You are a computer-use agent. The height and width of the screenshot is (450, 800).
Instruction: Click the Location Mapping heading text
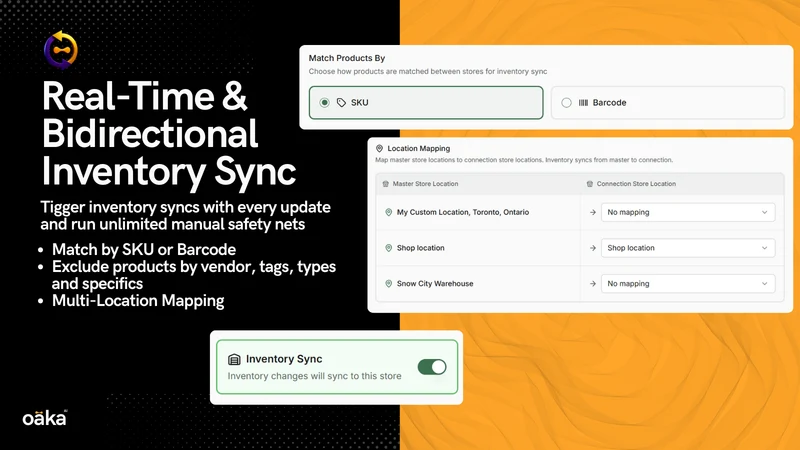[418, 148]
